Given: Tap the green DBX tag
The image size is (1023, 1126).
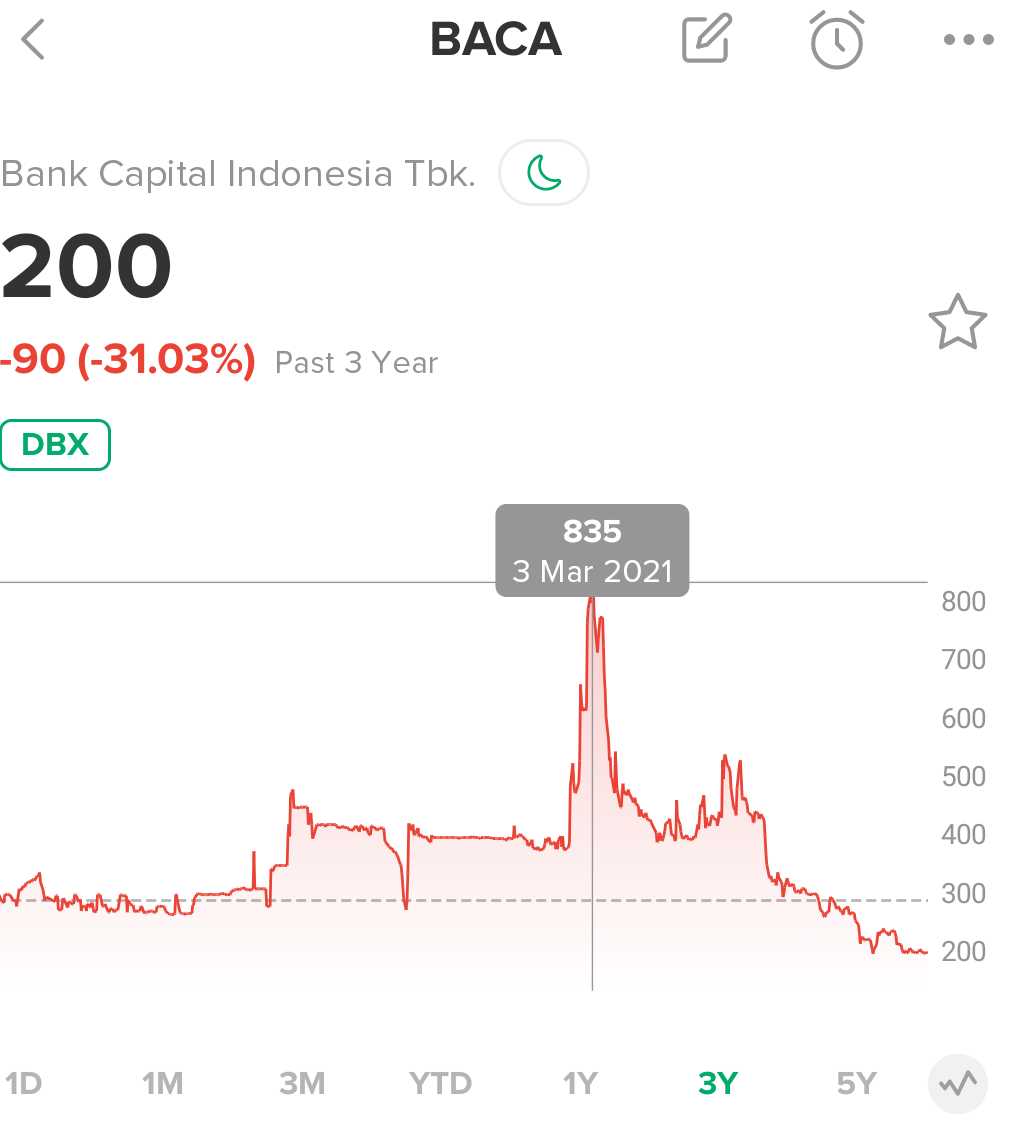Looking at the screenshot, I should pyautogui.click(x=56, y=445).
